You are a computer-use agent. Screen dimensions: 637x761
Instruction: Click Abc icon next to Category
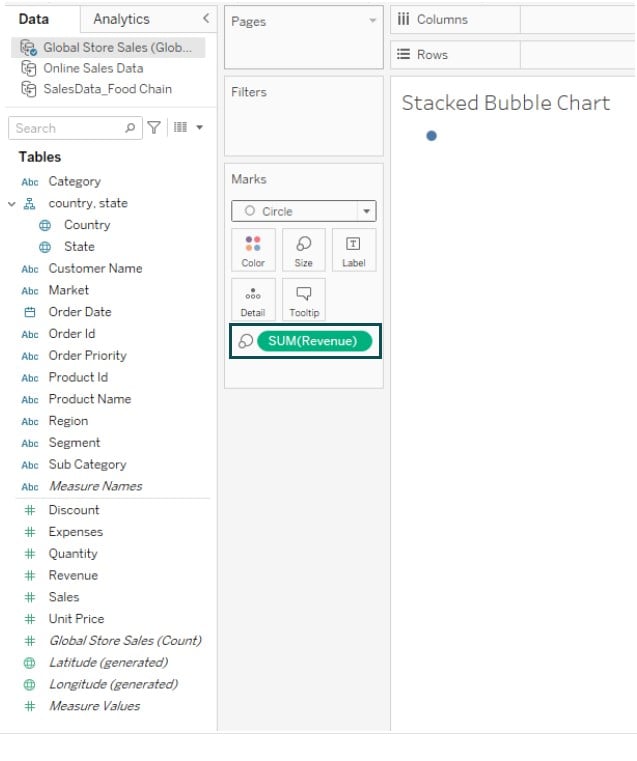30,182
